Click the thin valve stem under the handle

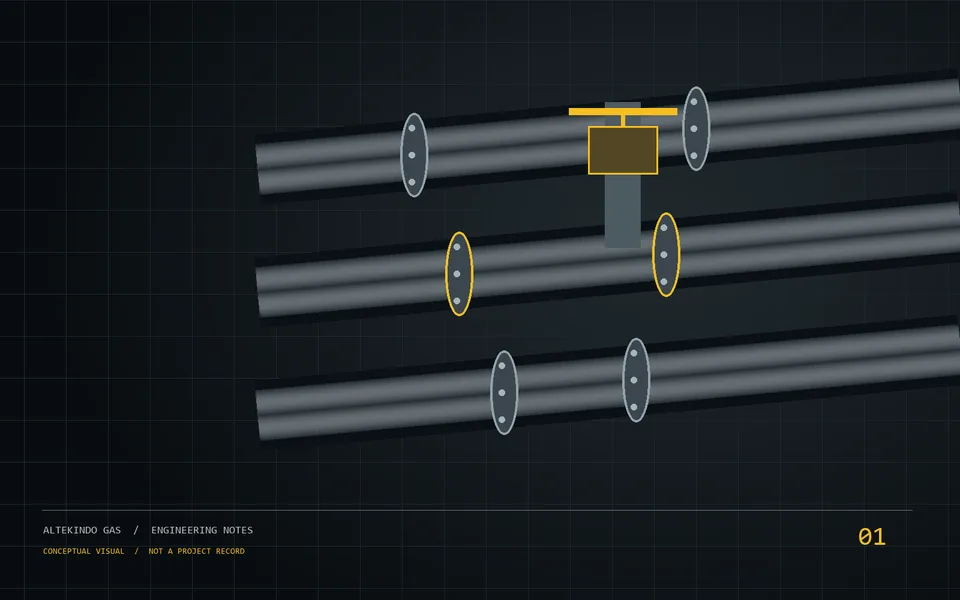tap(623, 121)
